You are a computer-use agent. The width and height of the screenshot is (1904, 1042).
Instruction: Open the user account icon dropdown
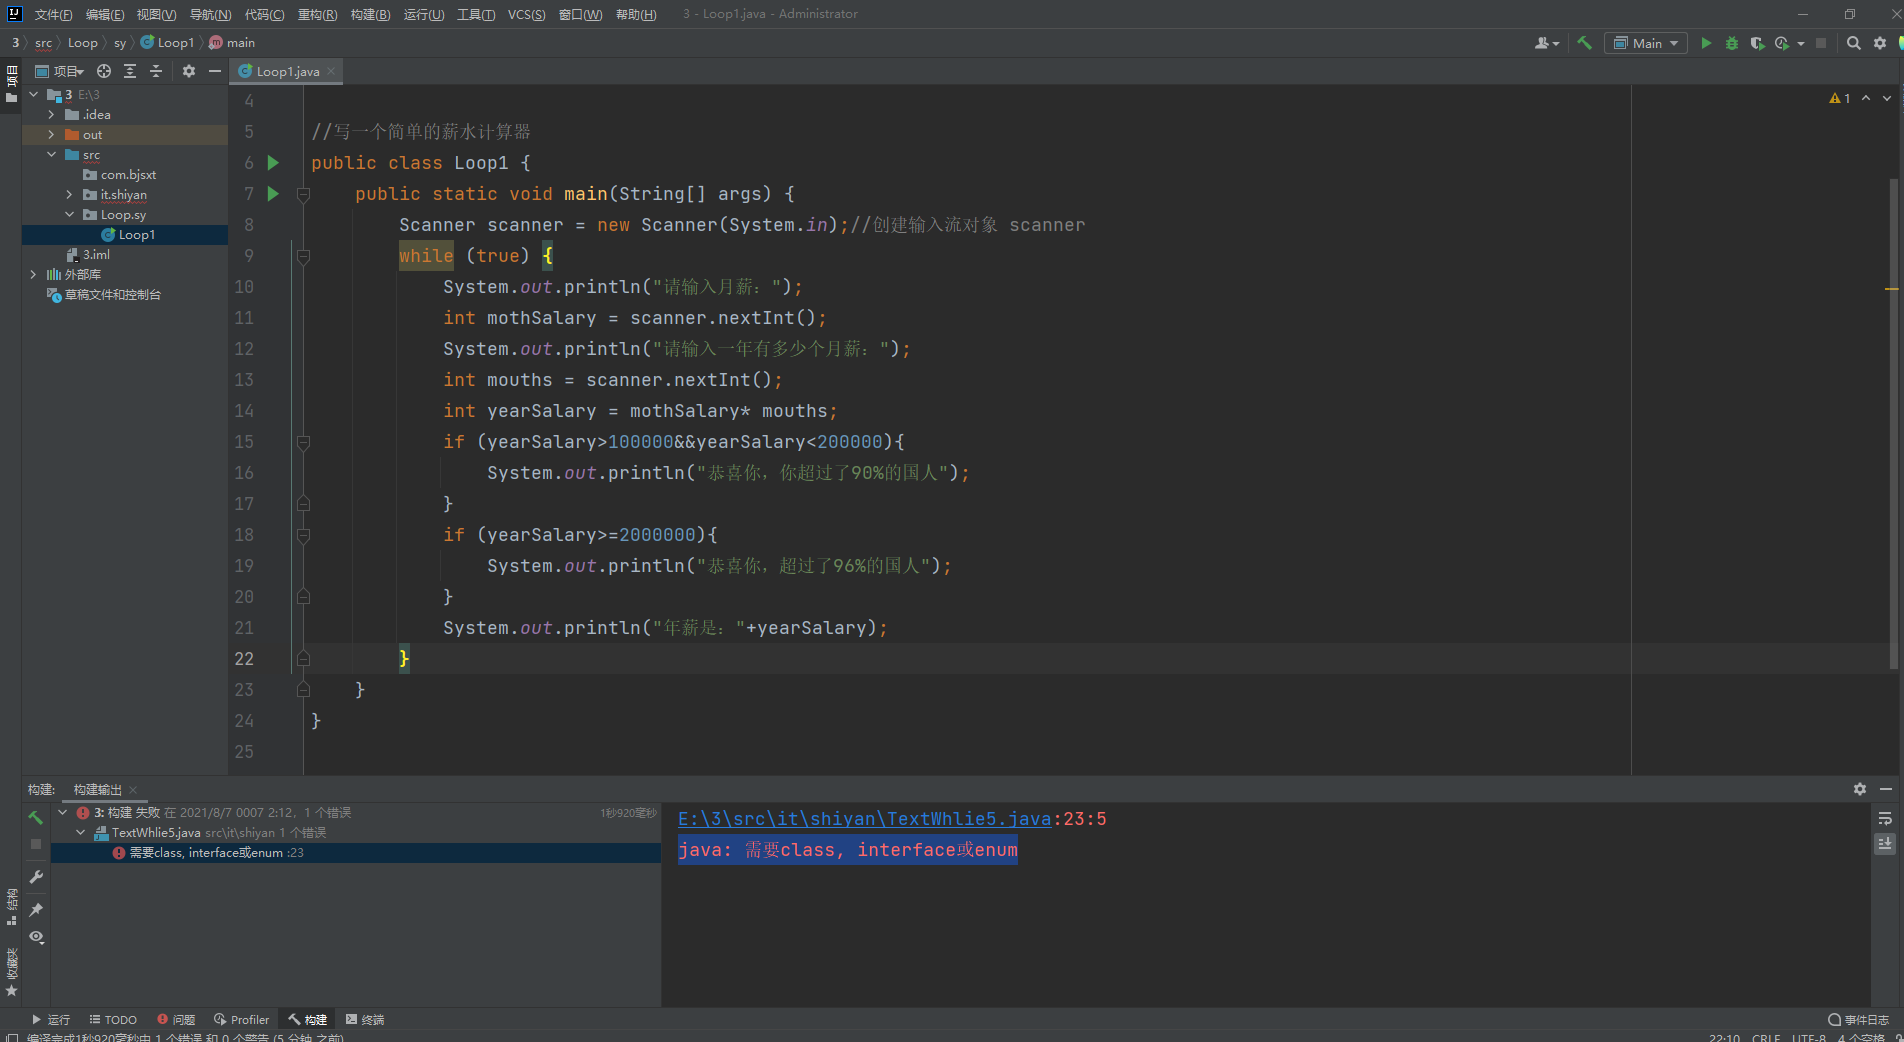pyautogui.click(x=1546, y=43)
